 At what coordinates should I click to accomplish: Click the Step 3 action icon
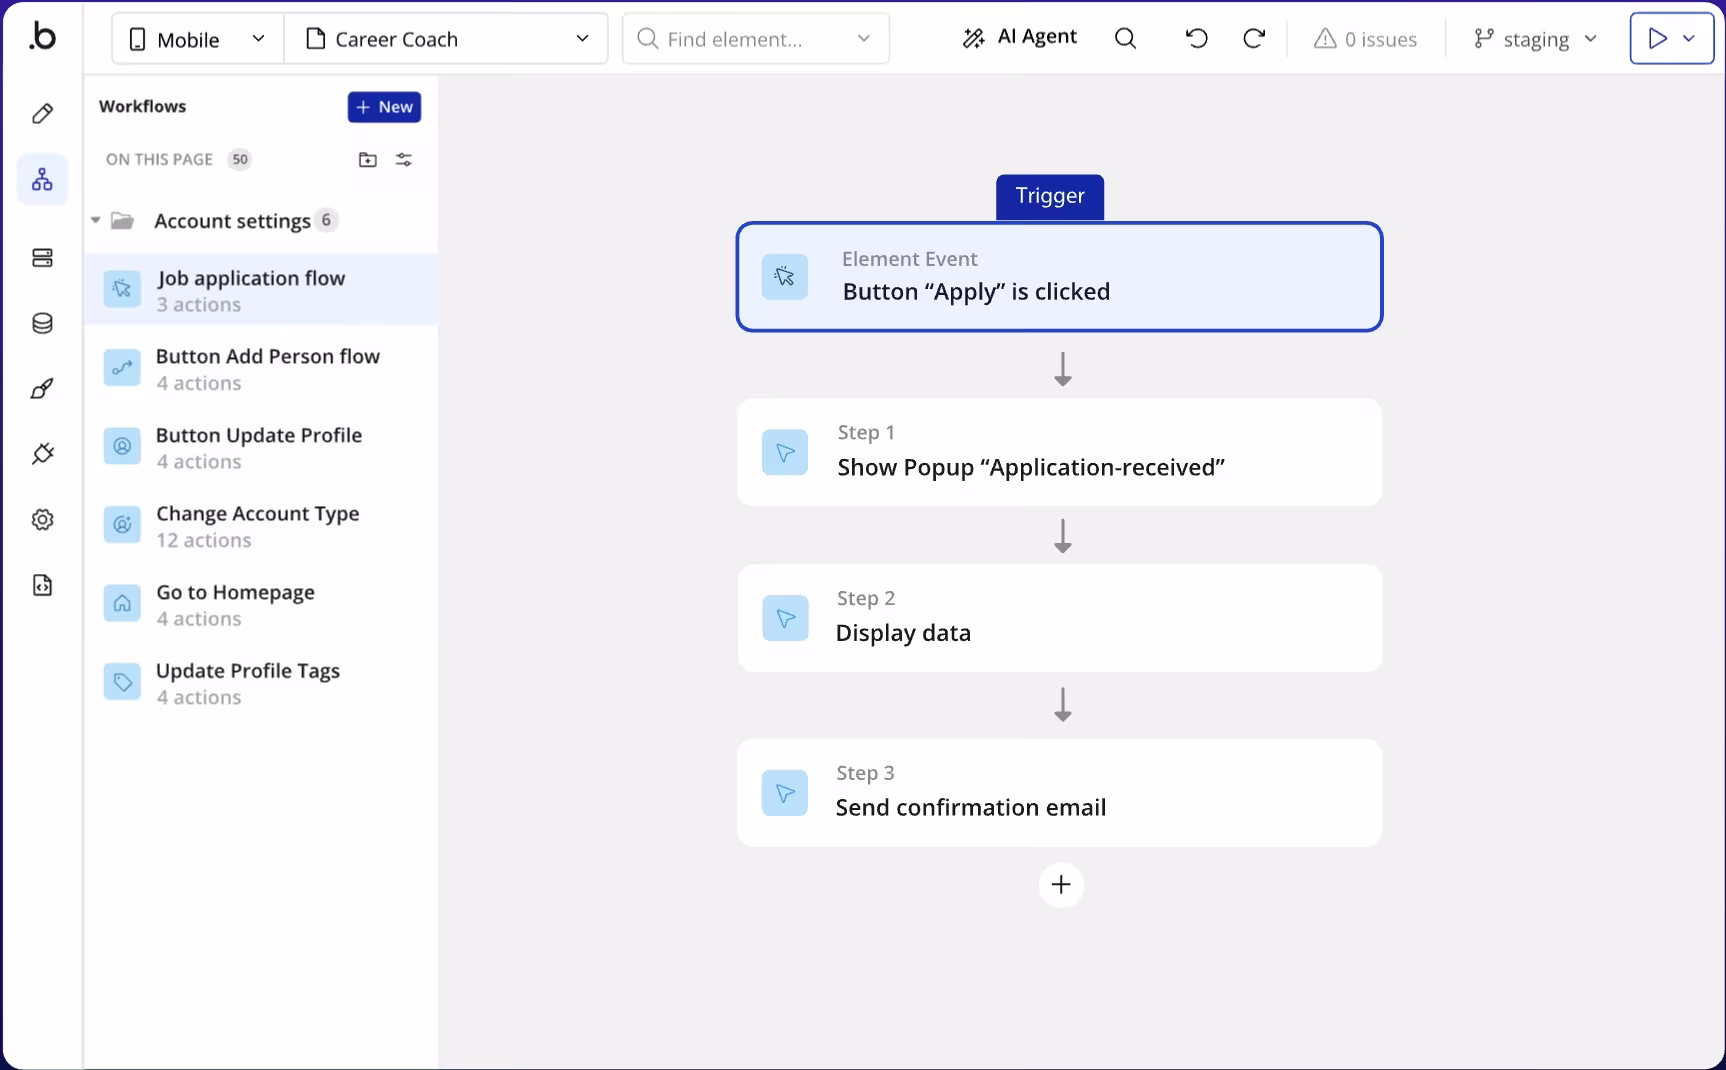pos(785,793)
